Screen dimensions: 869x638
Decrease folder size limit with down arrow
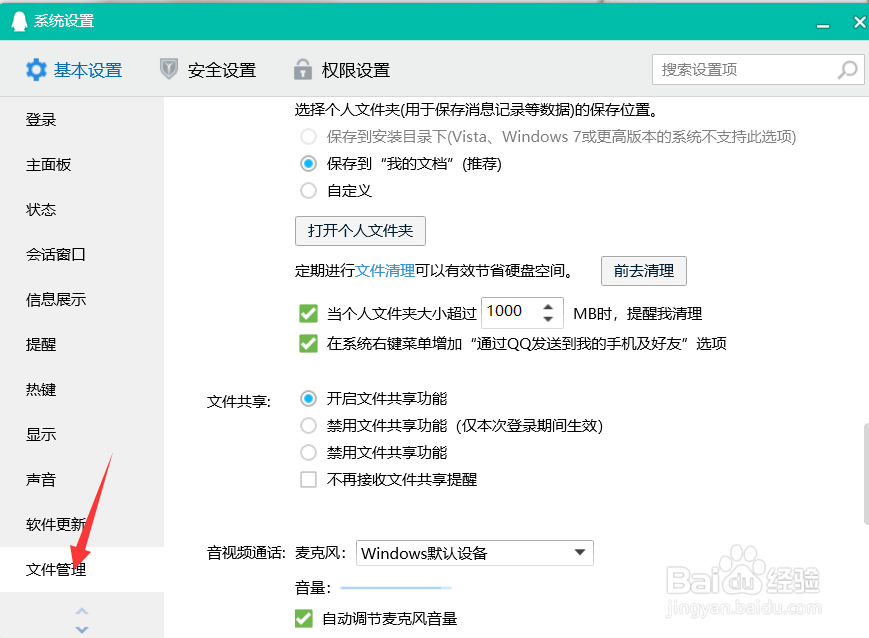tap(548, 319)
